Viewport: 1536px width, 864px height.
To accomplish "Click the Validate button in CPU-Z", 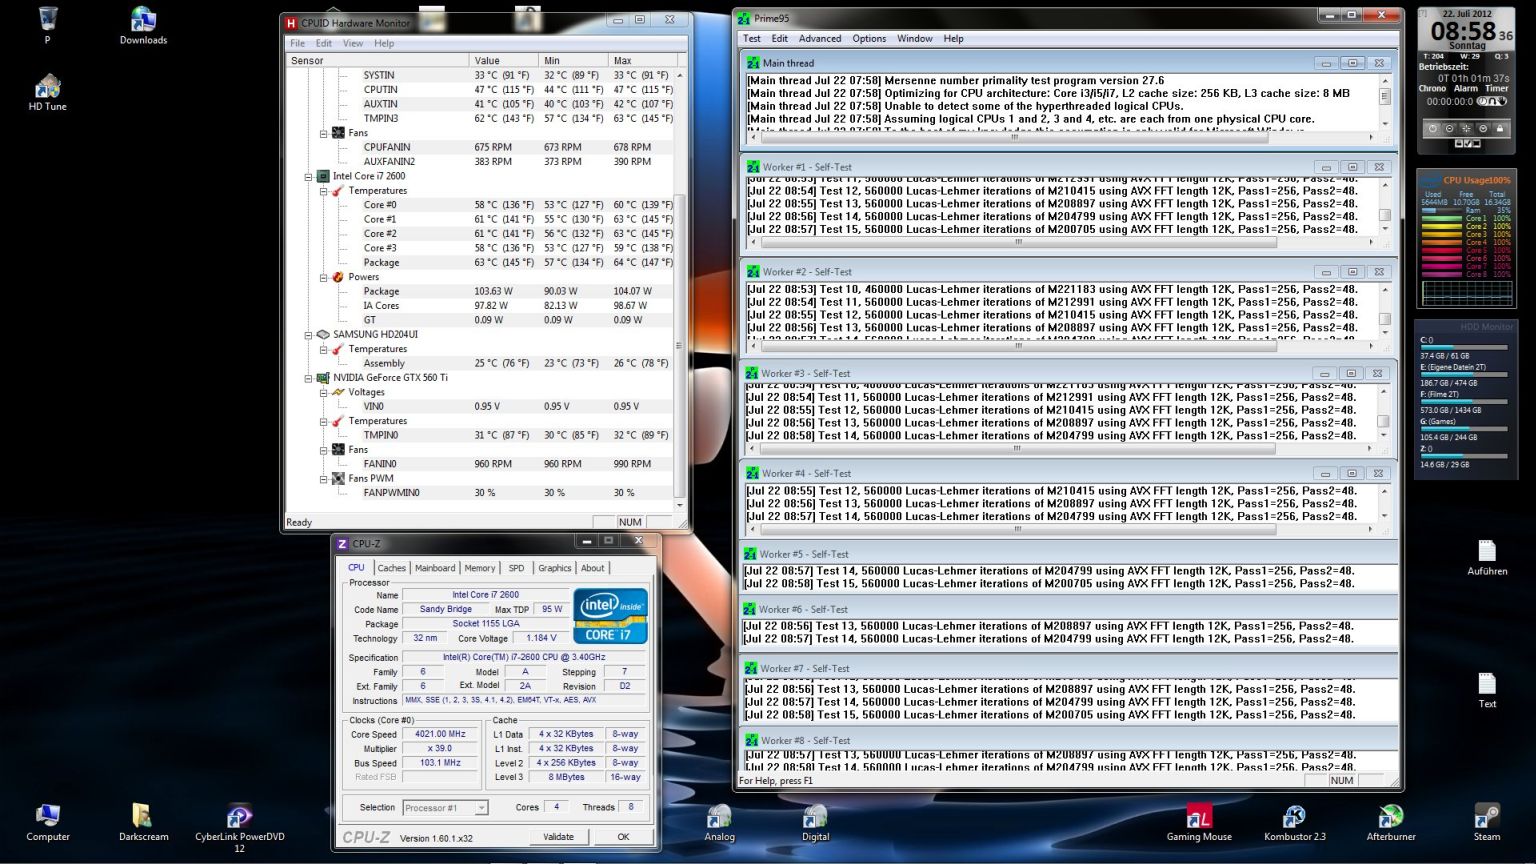I will pos(558,837).
